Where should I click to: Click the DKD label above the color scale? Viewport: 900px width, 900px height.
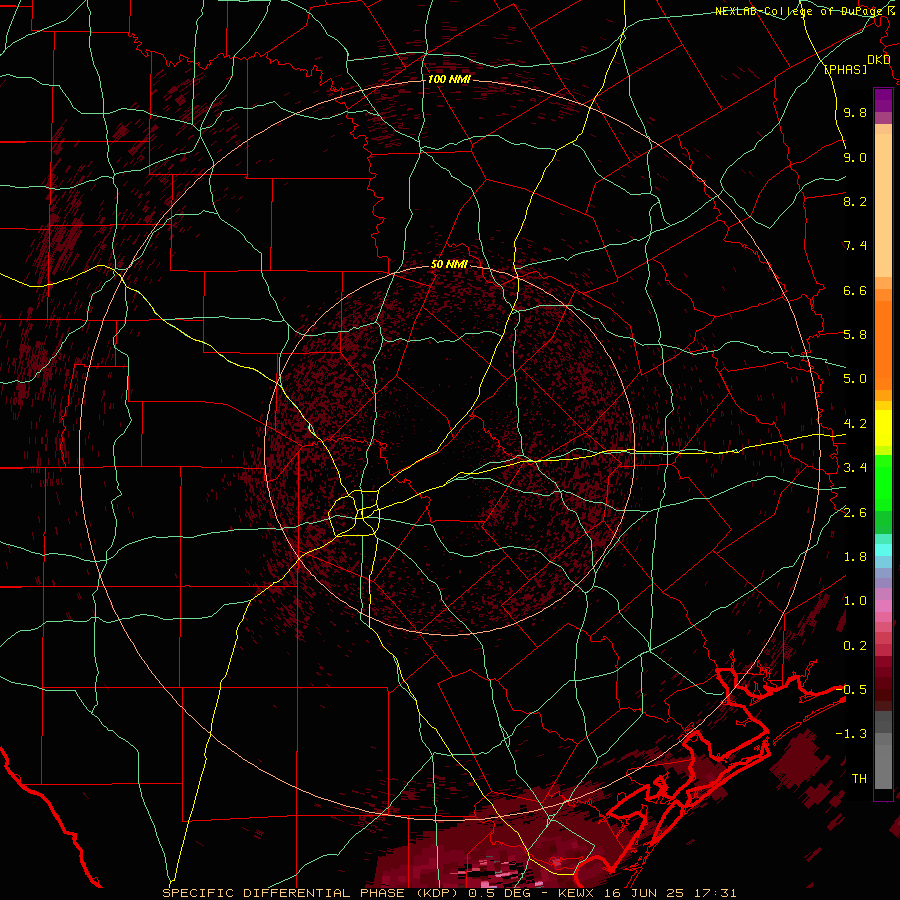click(x=879, y=59)
